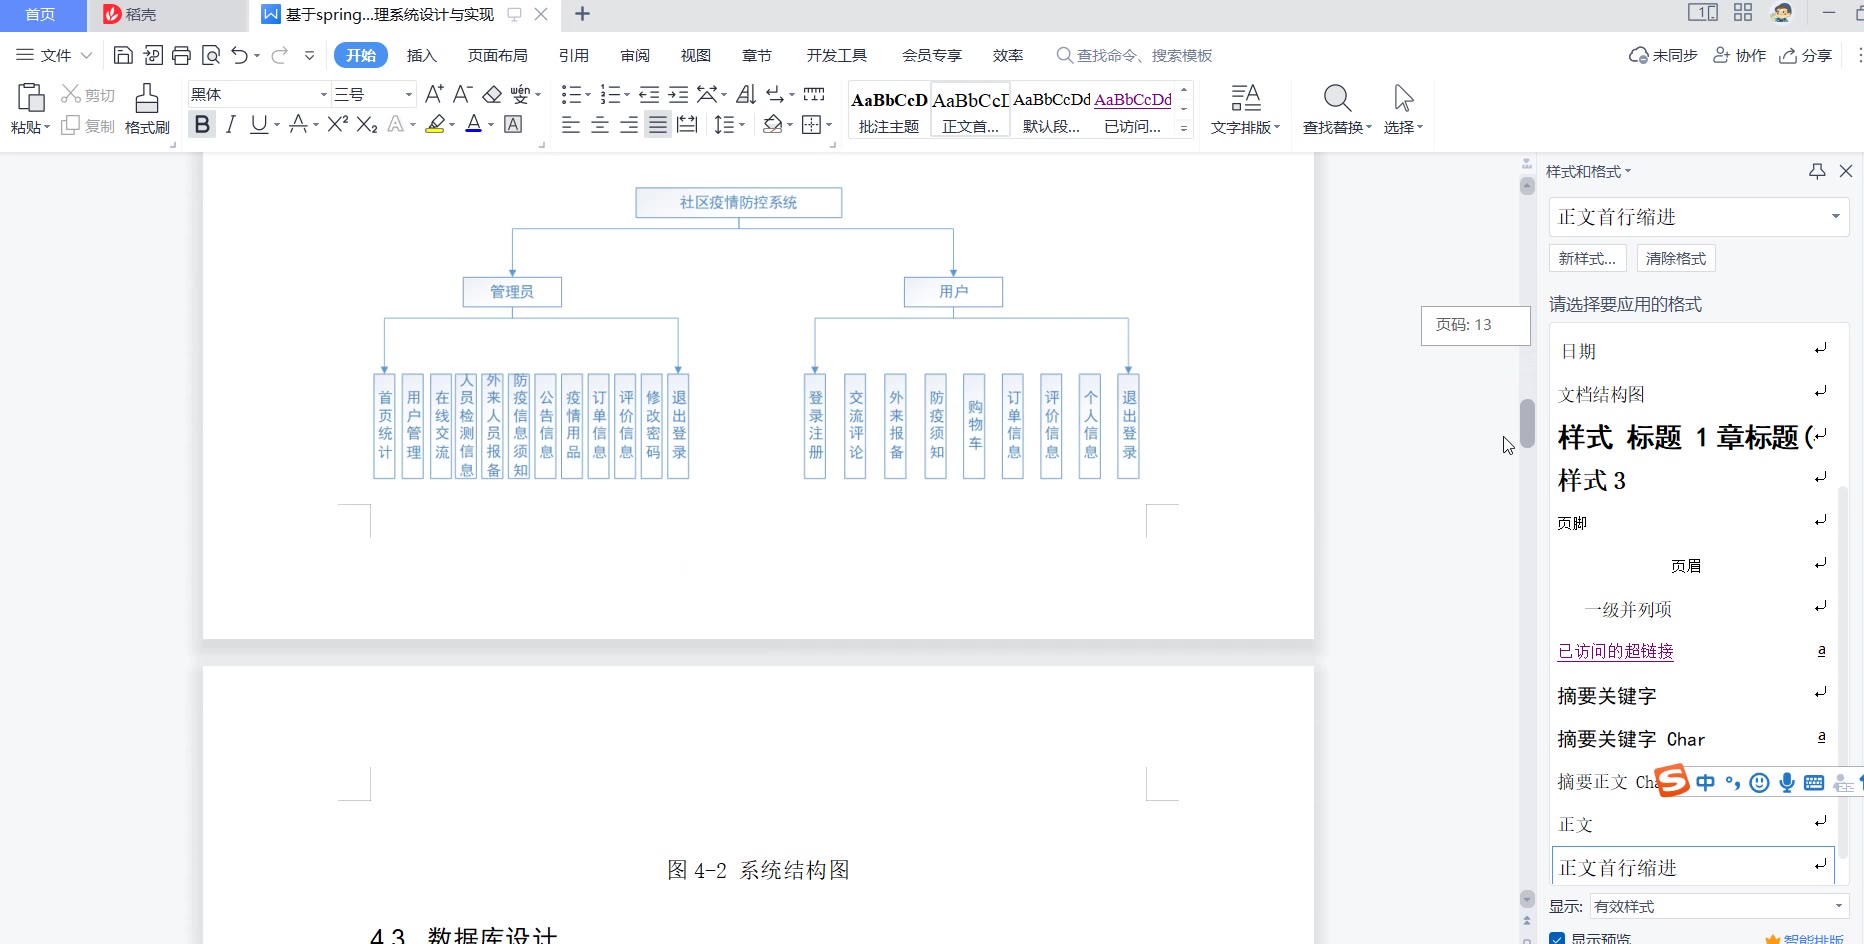1864x944 pixels.
Task: Toggle bold formatting
Action: pyautogui.click(x=202, y=124)
